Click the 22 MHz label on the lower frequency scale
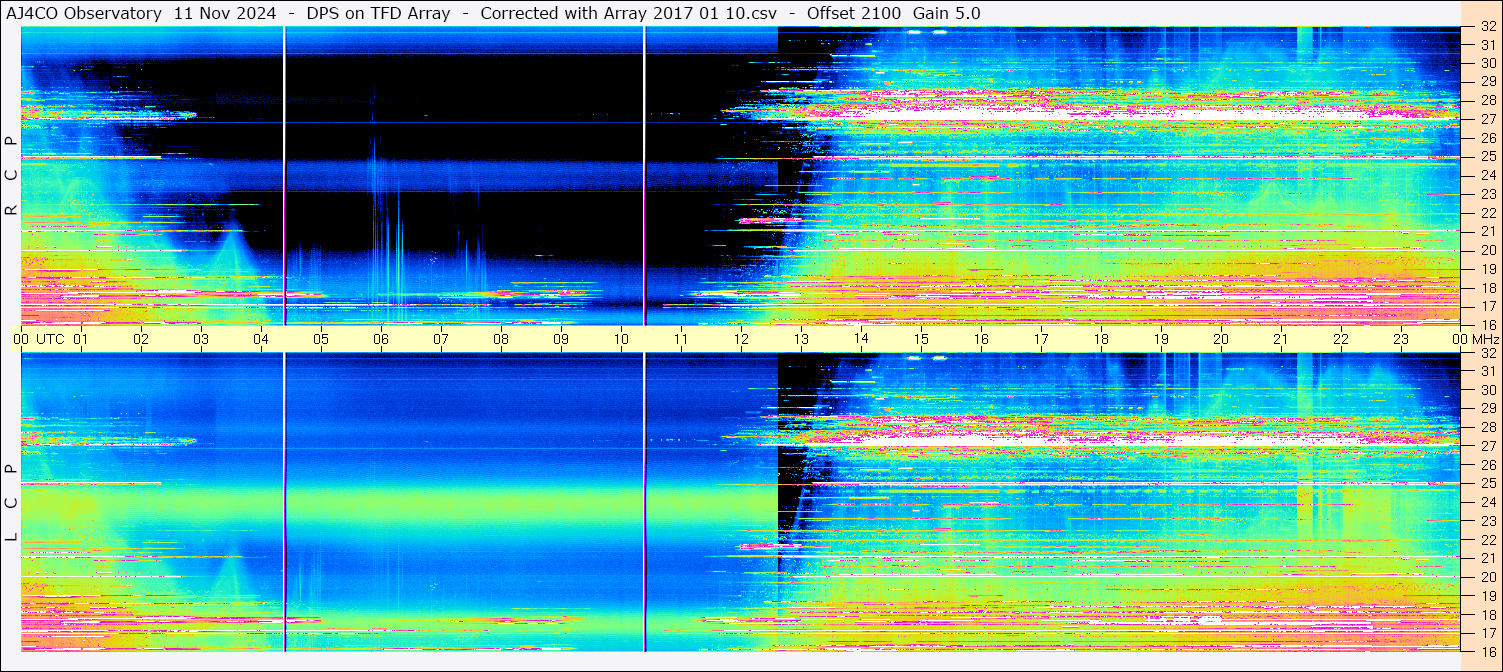Screen dimensions: 1503x672 tap(1487, 540)
